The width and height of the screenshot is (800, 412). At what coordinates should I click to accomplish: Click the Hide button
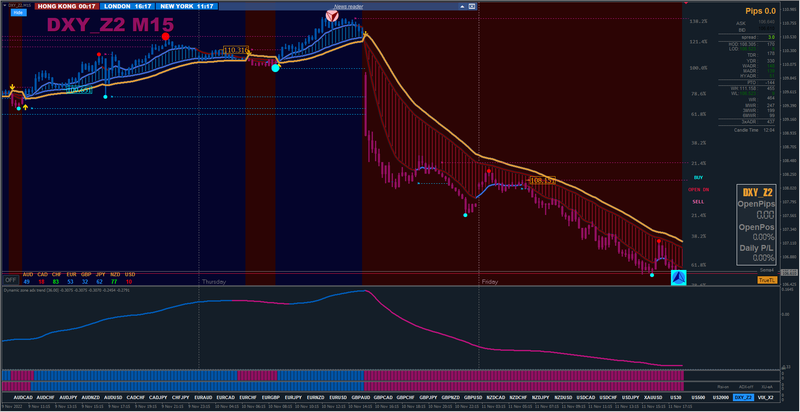[x=18, y=13]
